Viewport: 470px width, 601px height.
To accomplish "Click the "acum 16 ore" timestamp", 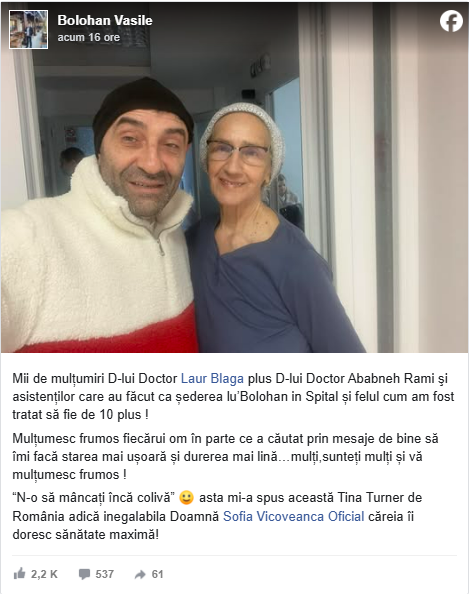I will click(x=89, y=37).
